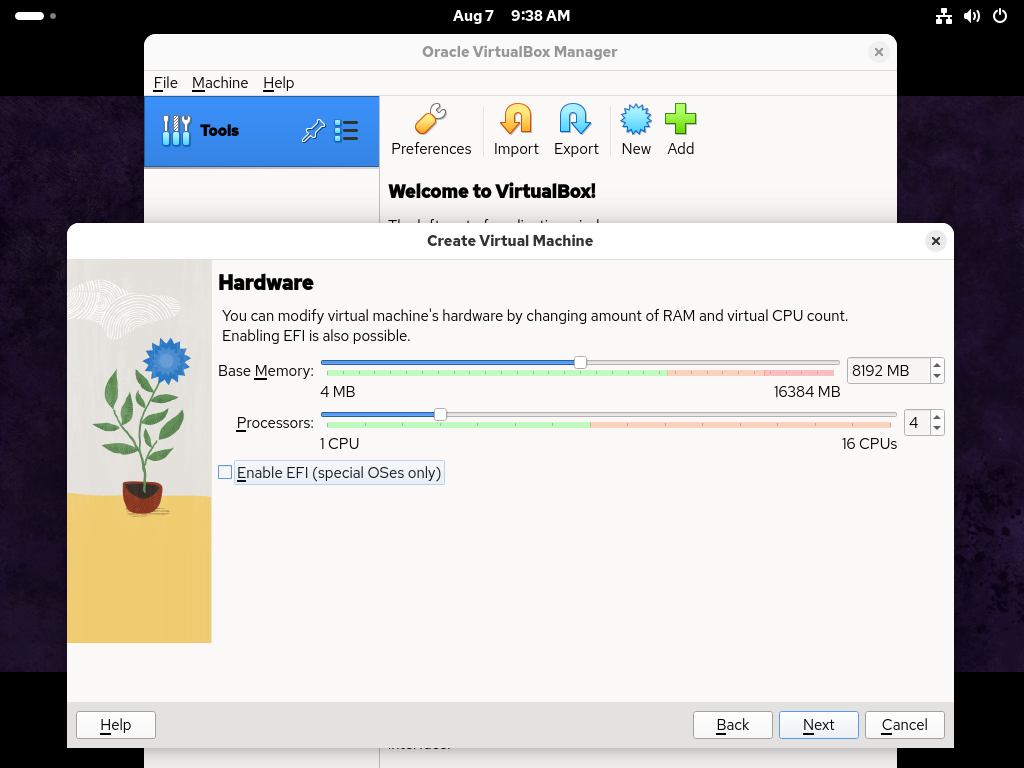Open the Machine menu
Image resolution: width=1024 pixels, height=768 pixels.
[220, 83]
